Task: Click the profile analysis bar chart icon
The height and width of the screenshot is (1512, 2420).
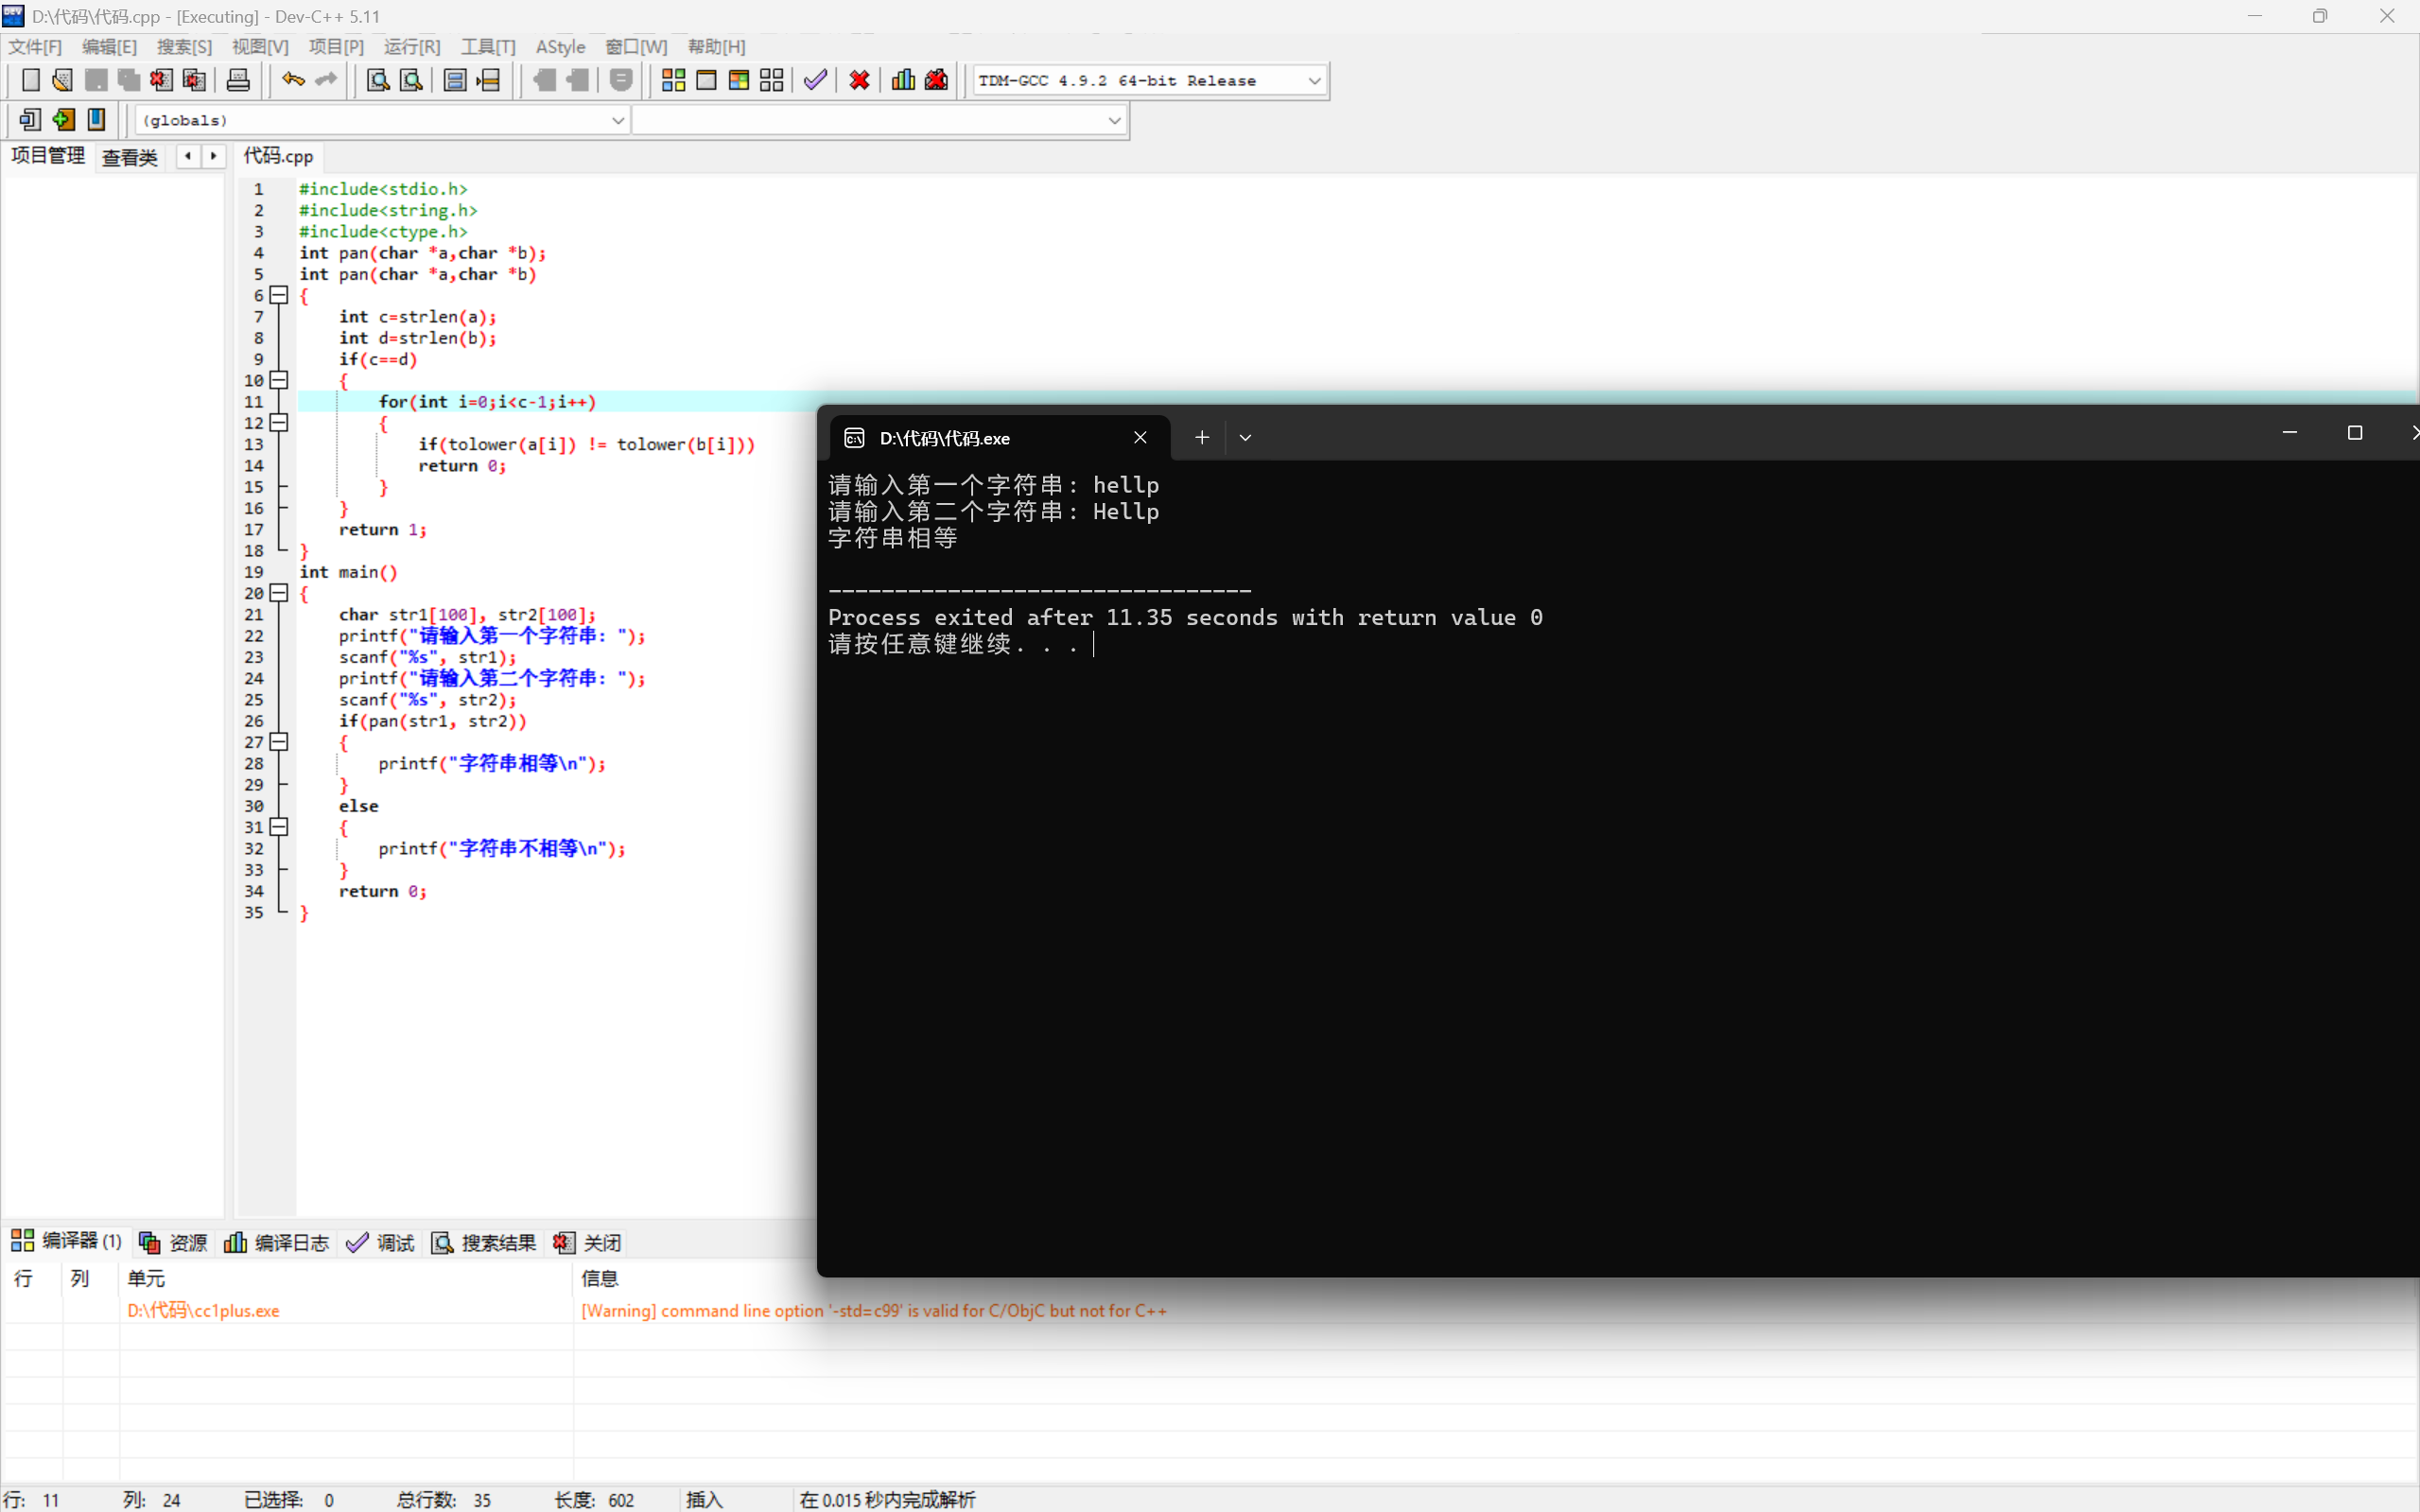Action: coord(903,80)
